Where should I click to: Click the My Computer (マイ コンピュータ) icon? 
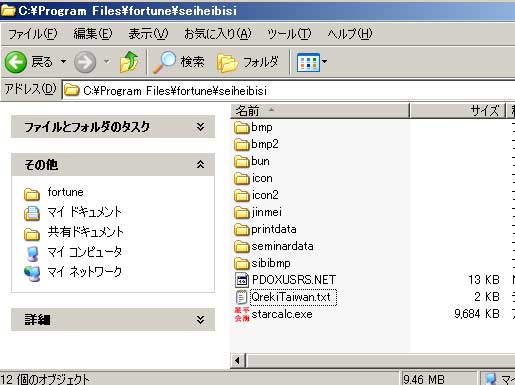coord(32,254)
